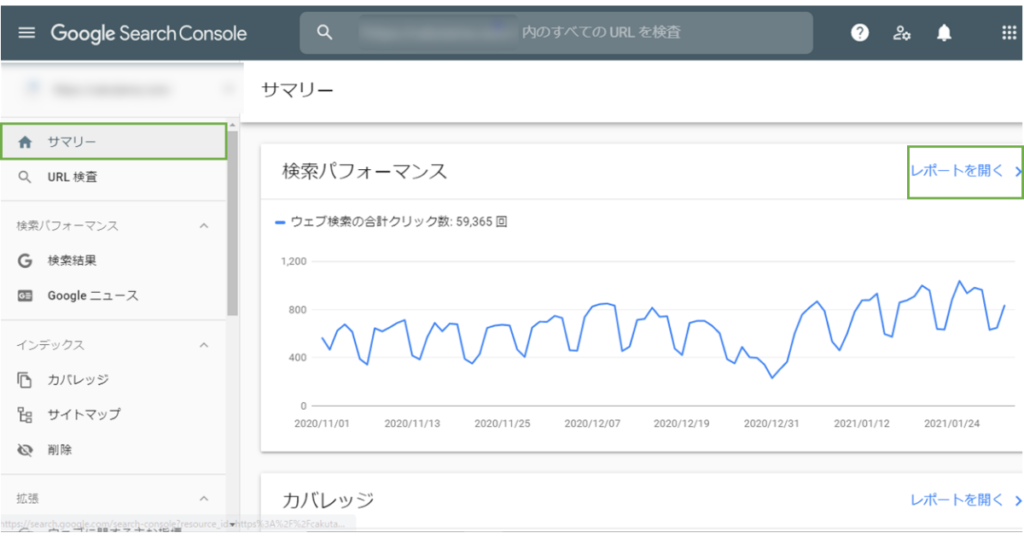Click the home icon beside サマリー
This screenshot has height=538, width=1024.
tap(25, 142)
